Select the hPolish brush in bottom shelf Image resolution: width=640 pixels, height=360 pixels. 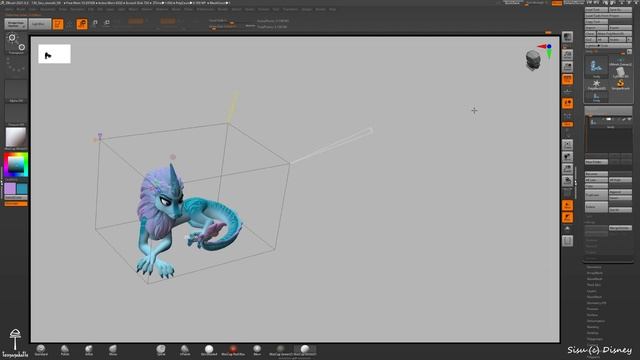(185, 350)
